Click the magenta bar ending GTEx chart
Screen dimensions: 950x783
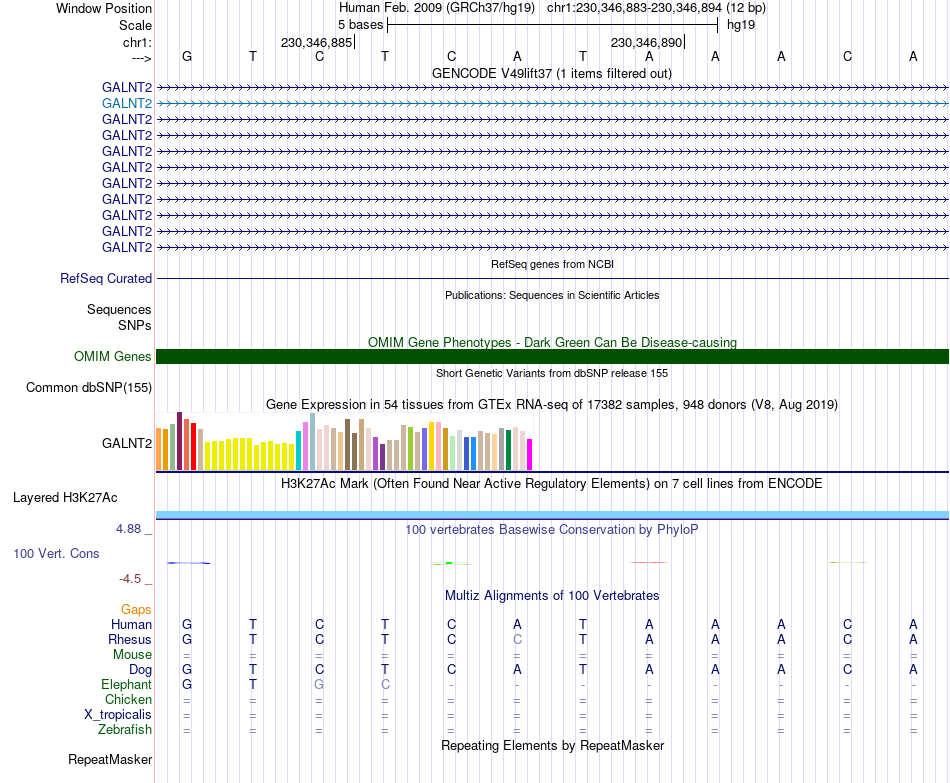pyautogui.click(x=530, y=455)
